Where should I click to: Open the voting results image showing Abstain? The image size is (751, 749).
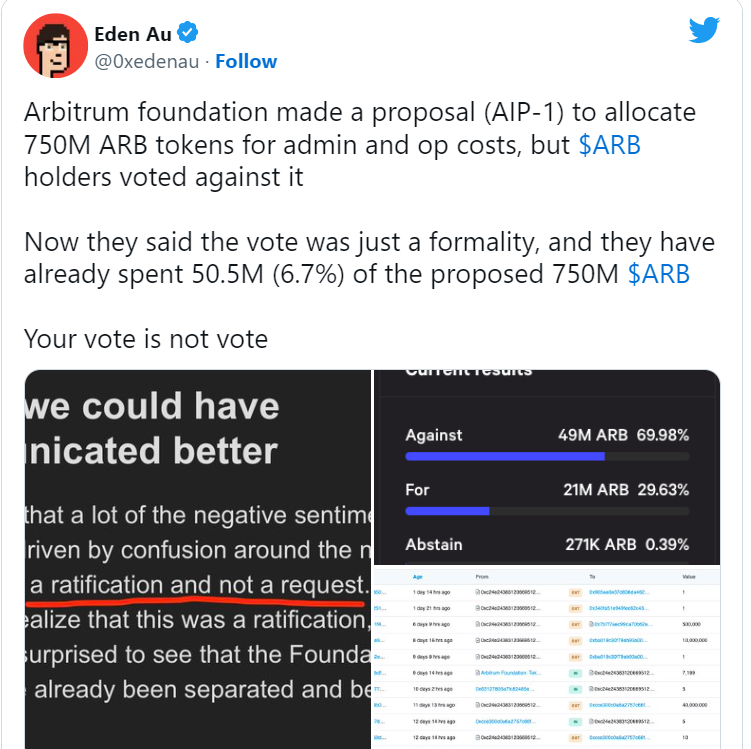[x=547, y=467]
